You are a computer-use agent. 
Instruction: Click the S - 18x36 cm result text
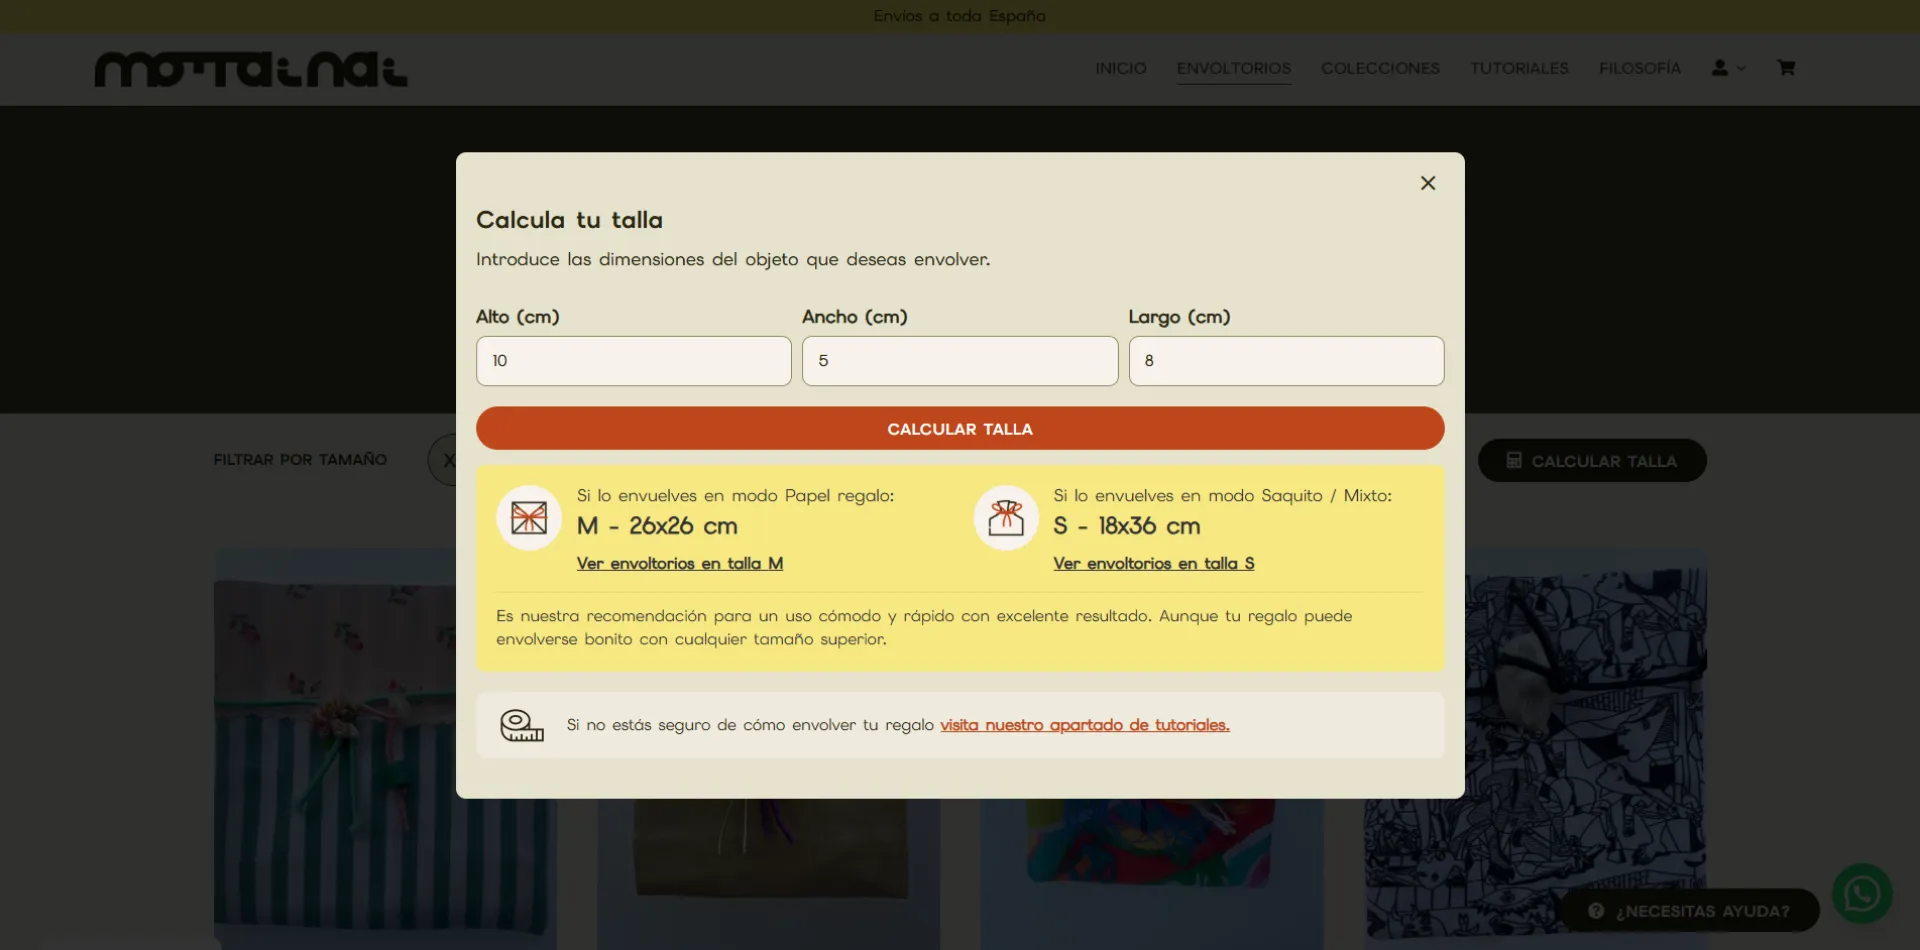[1127, 526]
